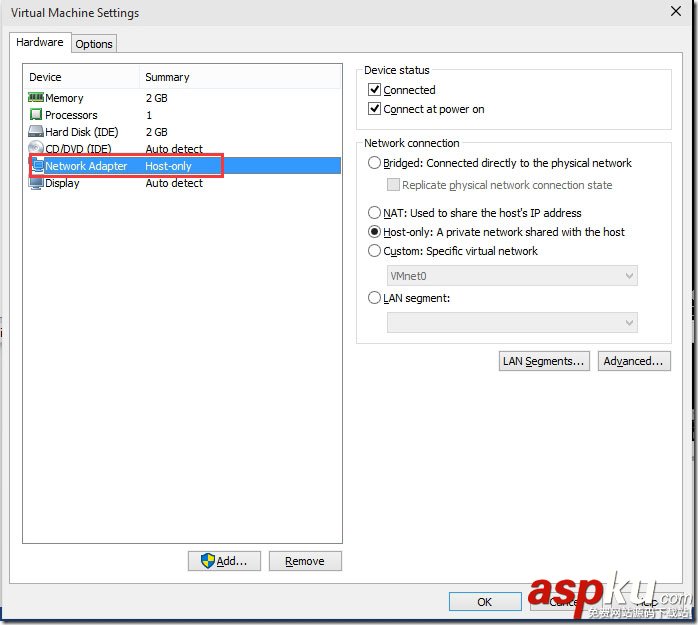This screenshot has width=698, height=625.
Task: Confirm settings with the OK button
Action: tap(485, 602)
